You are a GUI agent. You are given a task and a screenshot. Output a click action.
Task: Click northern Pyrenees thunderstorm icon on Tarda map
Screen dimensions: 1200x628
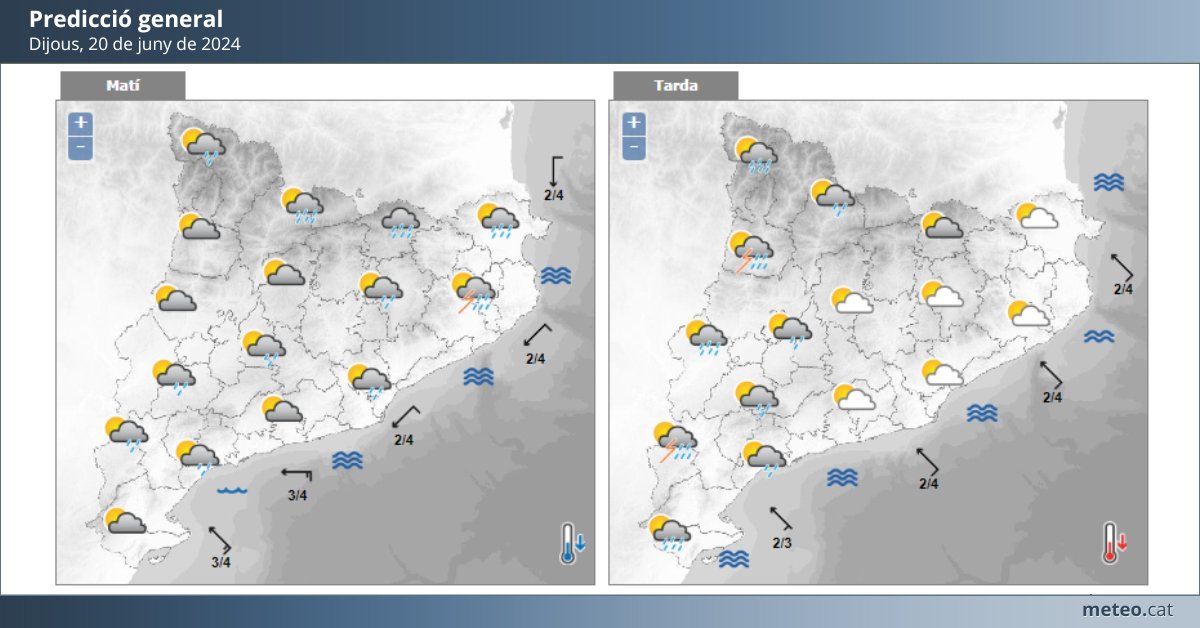750,252
